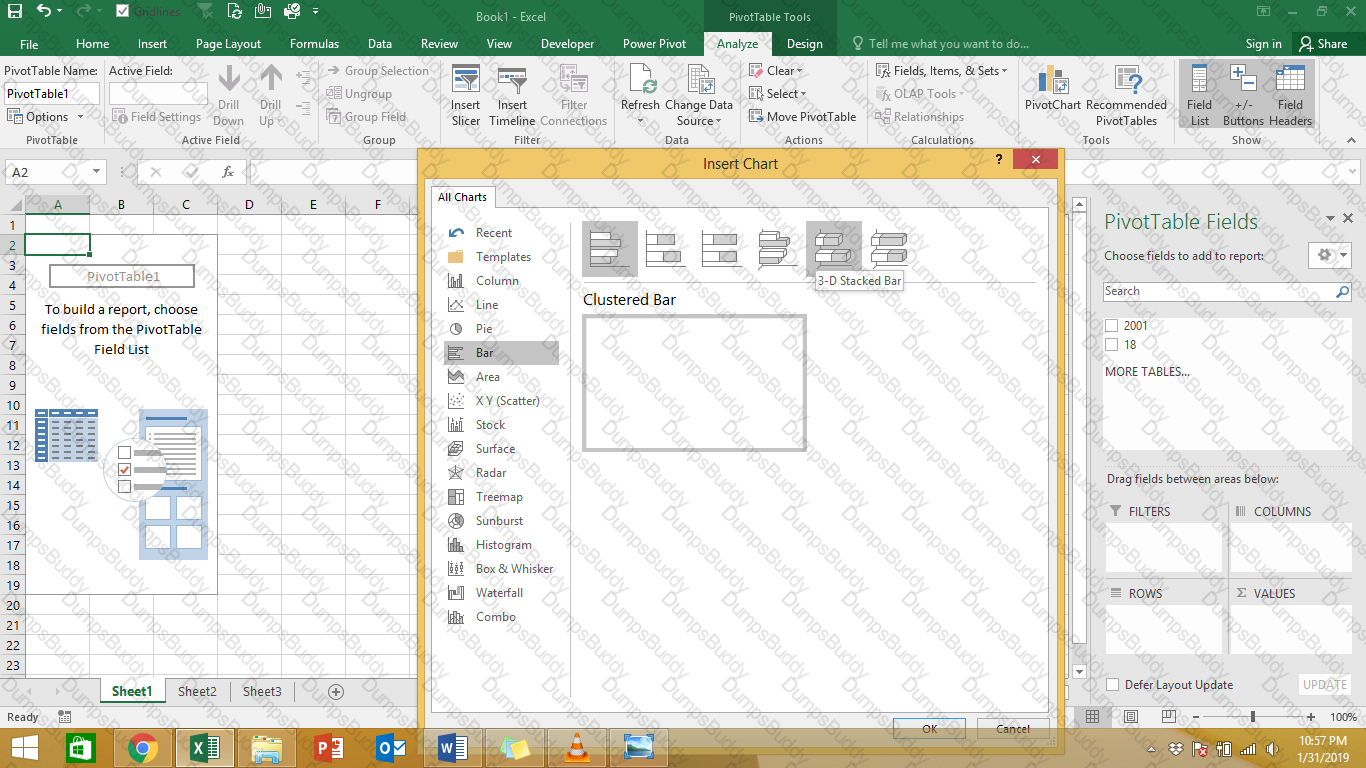1366x768 pixels.
Task: Click the Insert Slicer icon
Action: click(465, 96)
